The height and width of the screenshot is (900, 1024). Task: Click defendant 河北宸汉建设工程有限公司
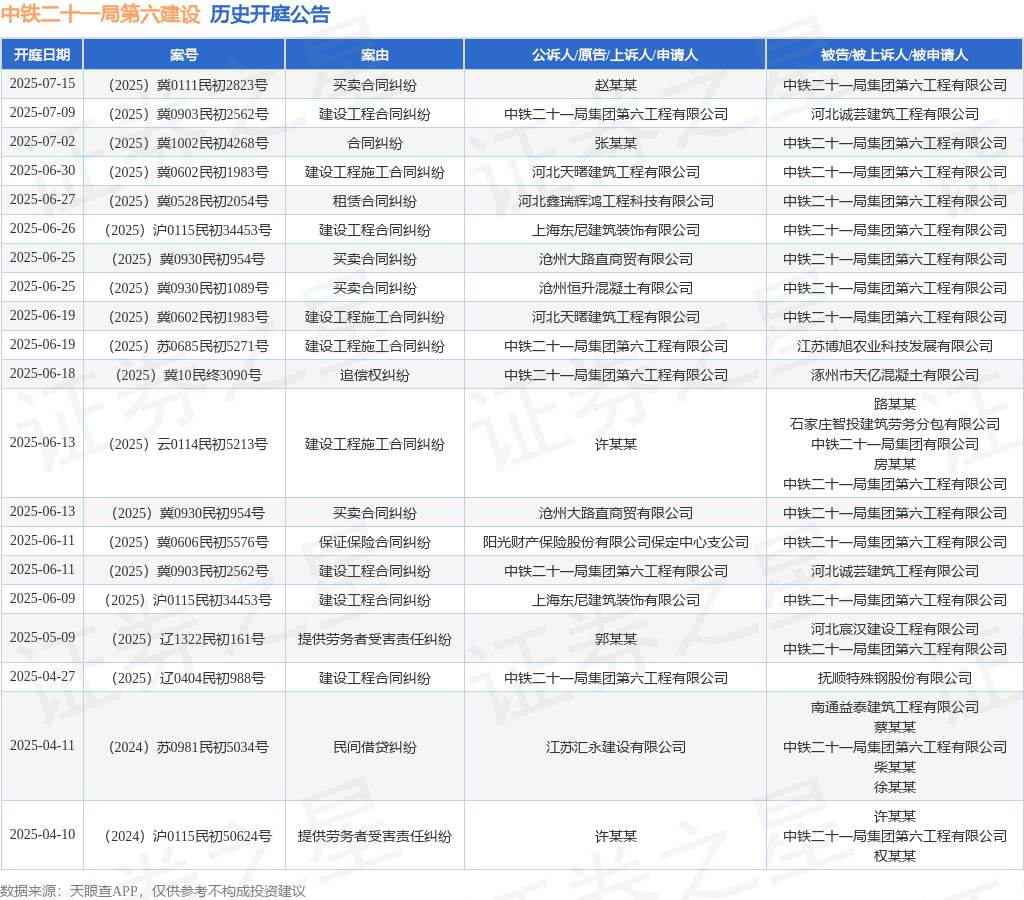point(895,629)
